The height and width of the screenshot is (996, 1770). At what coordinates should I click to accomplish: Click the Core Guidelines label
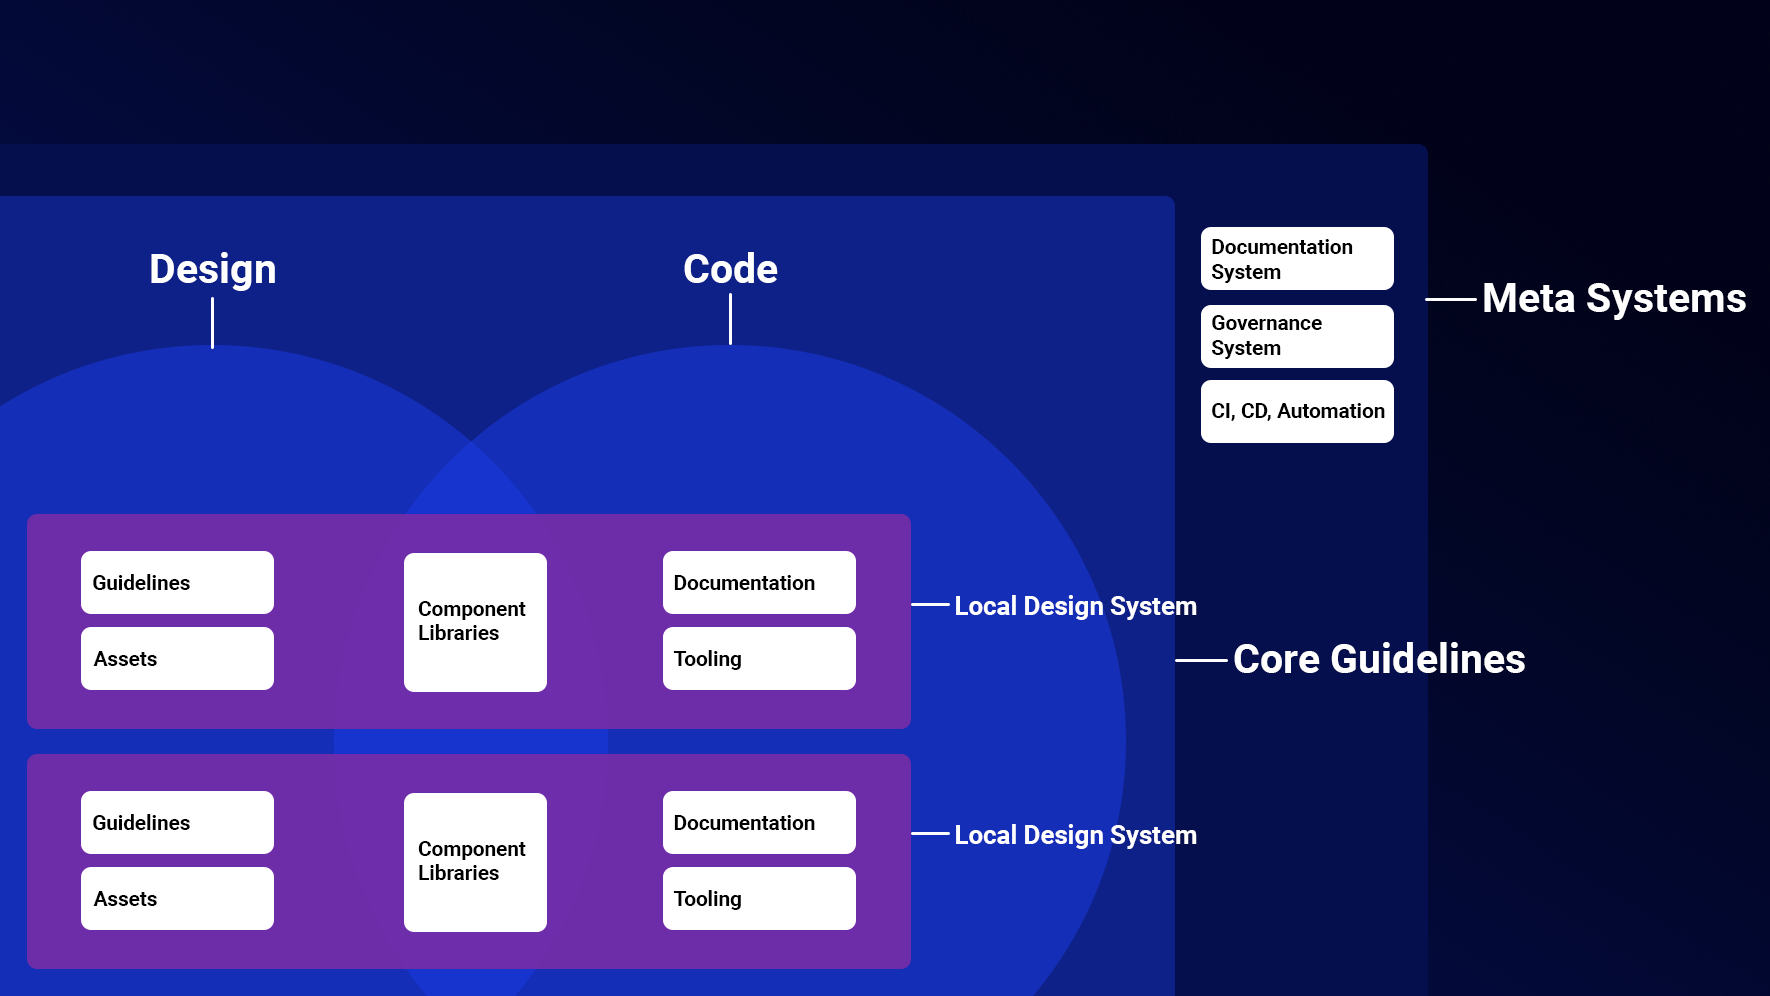click(1380, 659)
